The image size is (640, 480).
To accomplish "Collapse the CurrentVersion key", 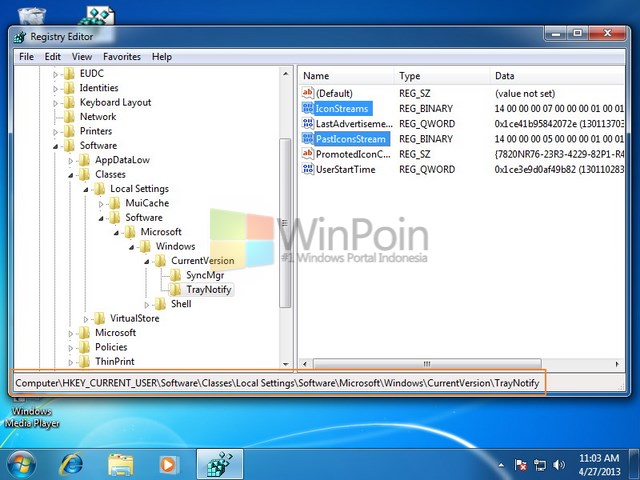I will pyautogui.click(x=147, y=261).
